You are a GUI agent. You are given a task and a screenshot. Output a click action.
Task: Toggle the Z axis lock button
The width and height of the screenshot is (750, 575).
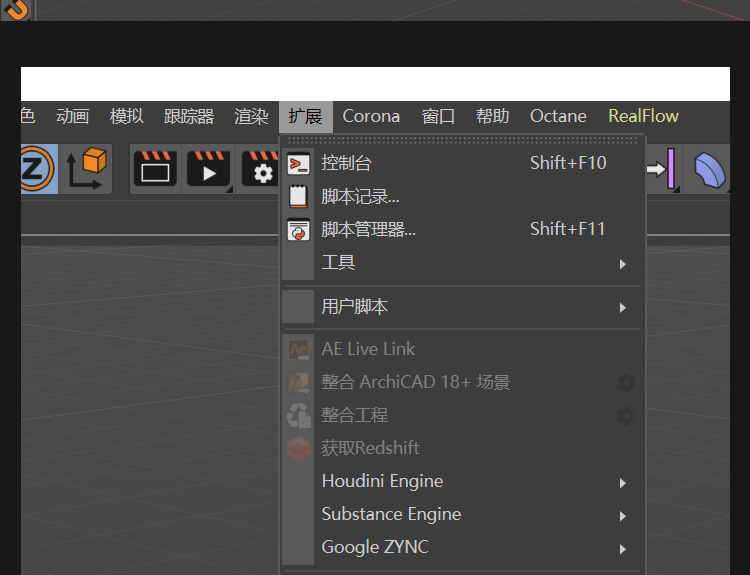(x=38, y=168)
